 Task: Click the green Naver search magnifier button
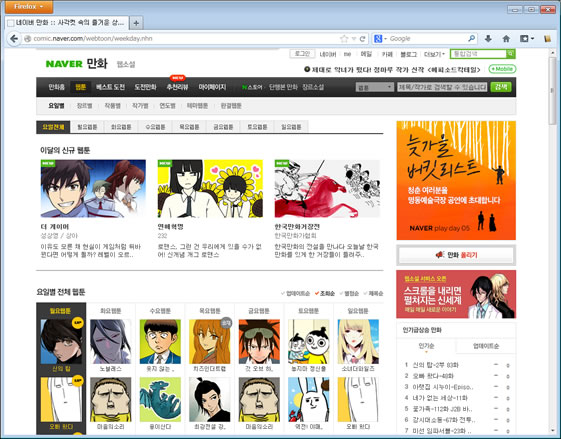pos(511,54)
